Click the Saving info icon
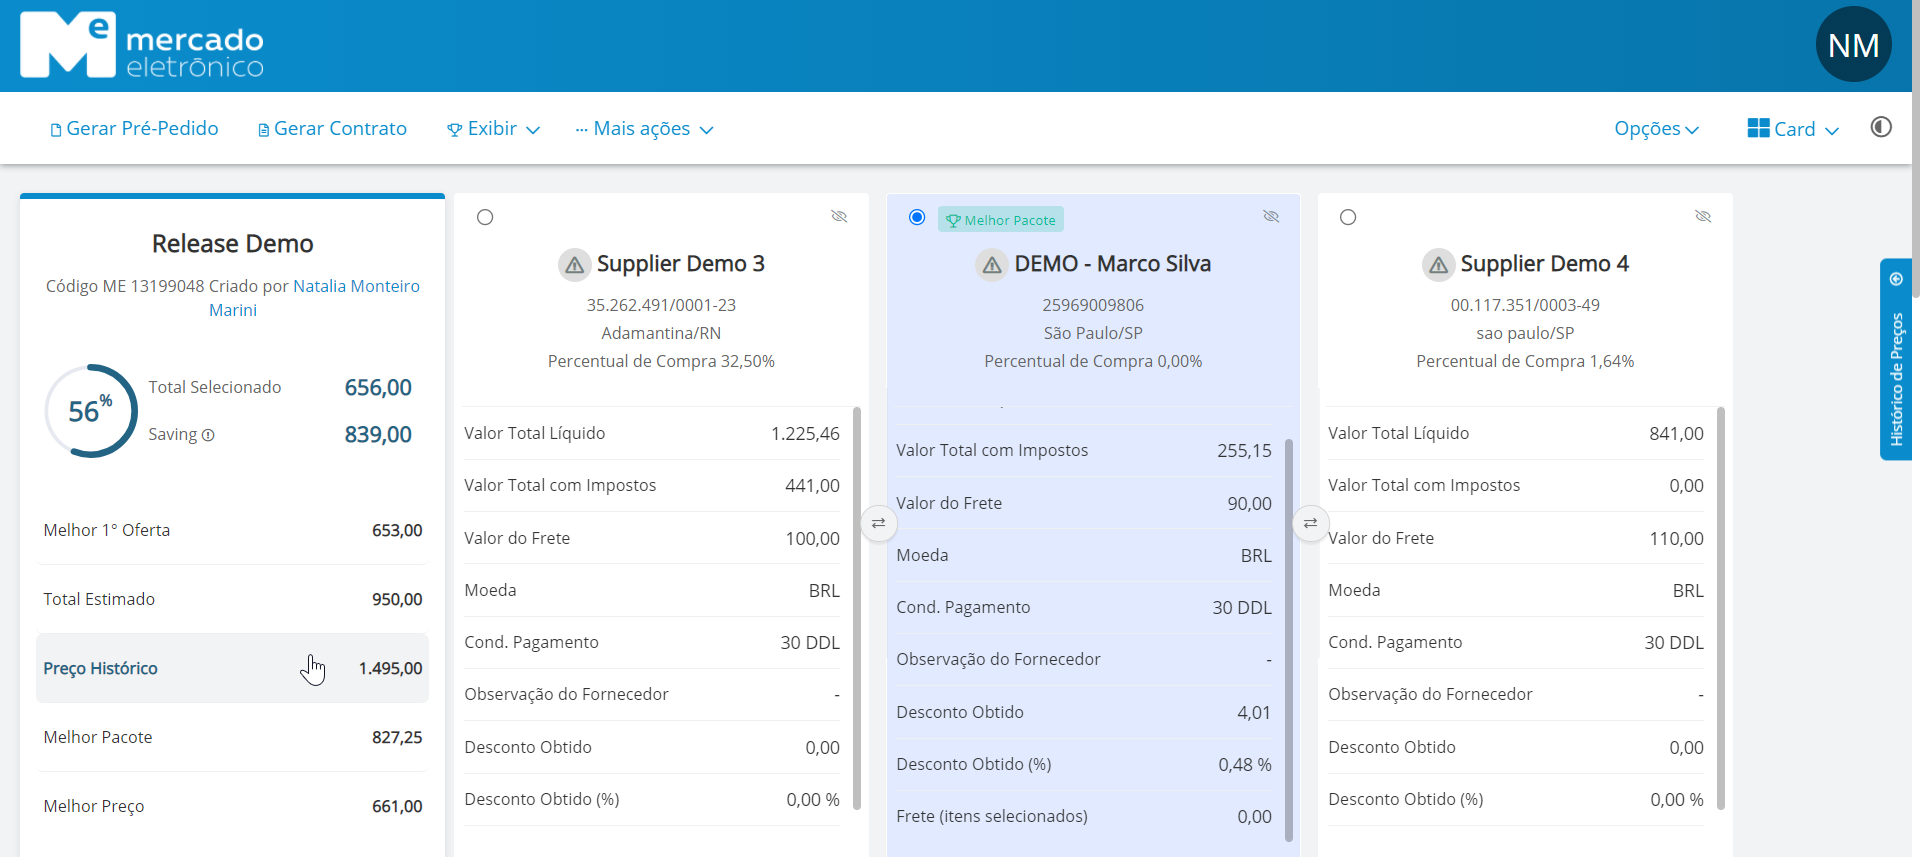The width and height of the screenshot is (1920, 857). point(208,435)
